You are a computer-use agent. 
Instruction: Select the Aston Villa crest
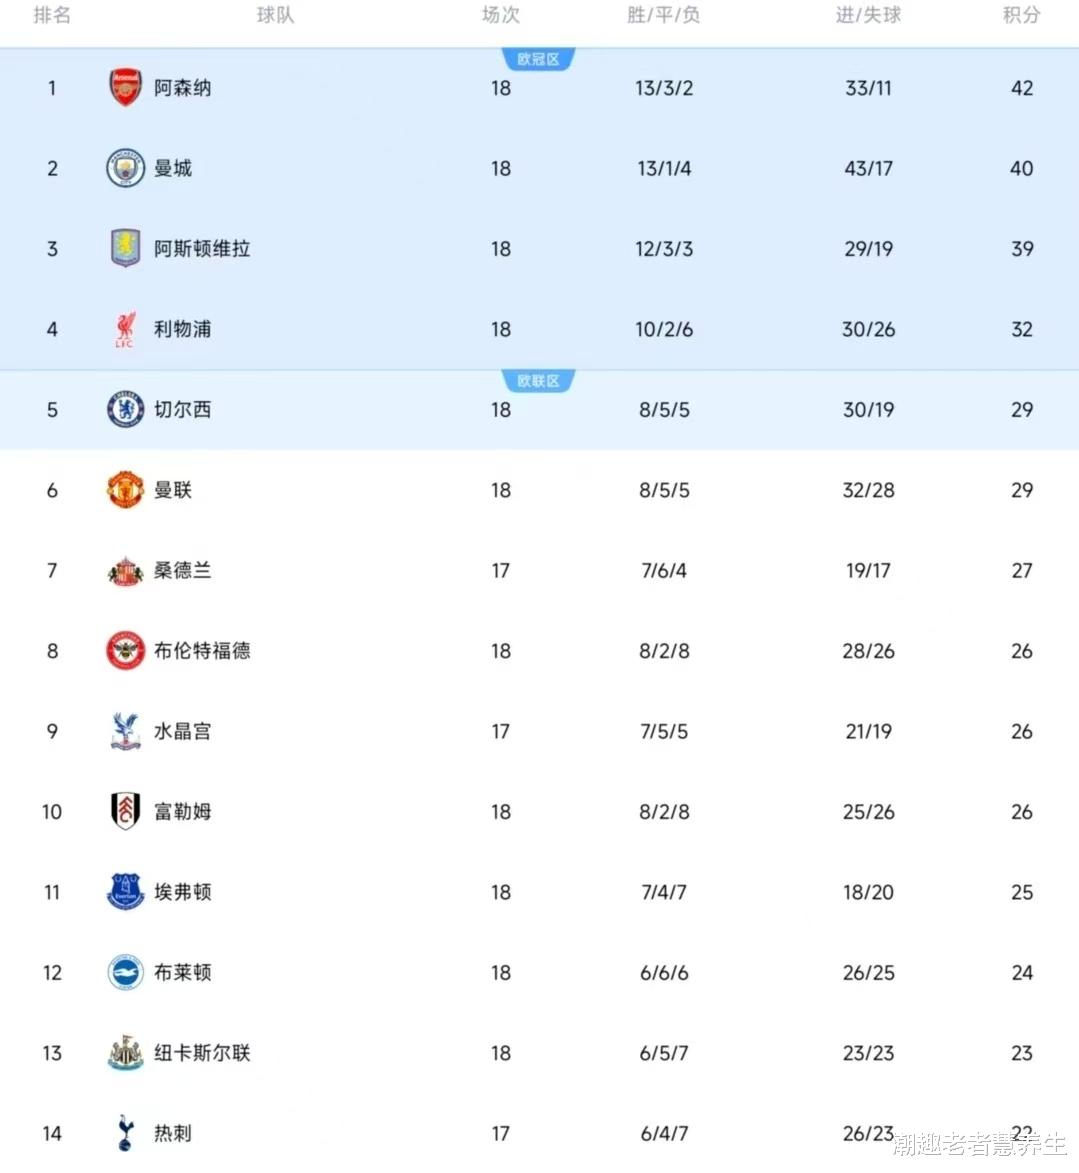pos(125,248)
